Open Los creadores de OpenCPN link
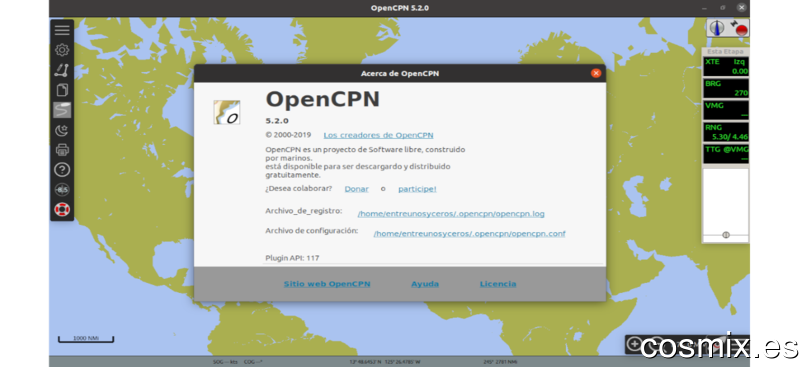 (x=378, y=135)
